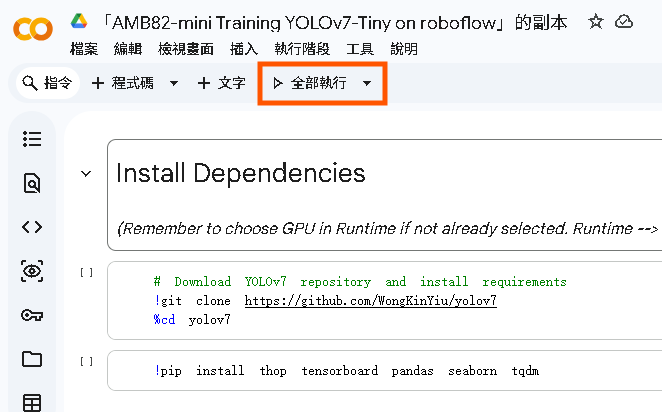This screenshot has height=412, width=662.
Task: Open the data table icon in sidebar
Action: click(32, 403)
